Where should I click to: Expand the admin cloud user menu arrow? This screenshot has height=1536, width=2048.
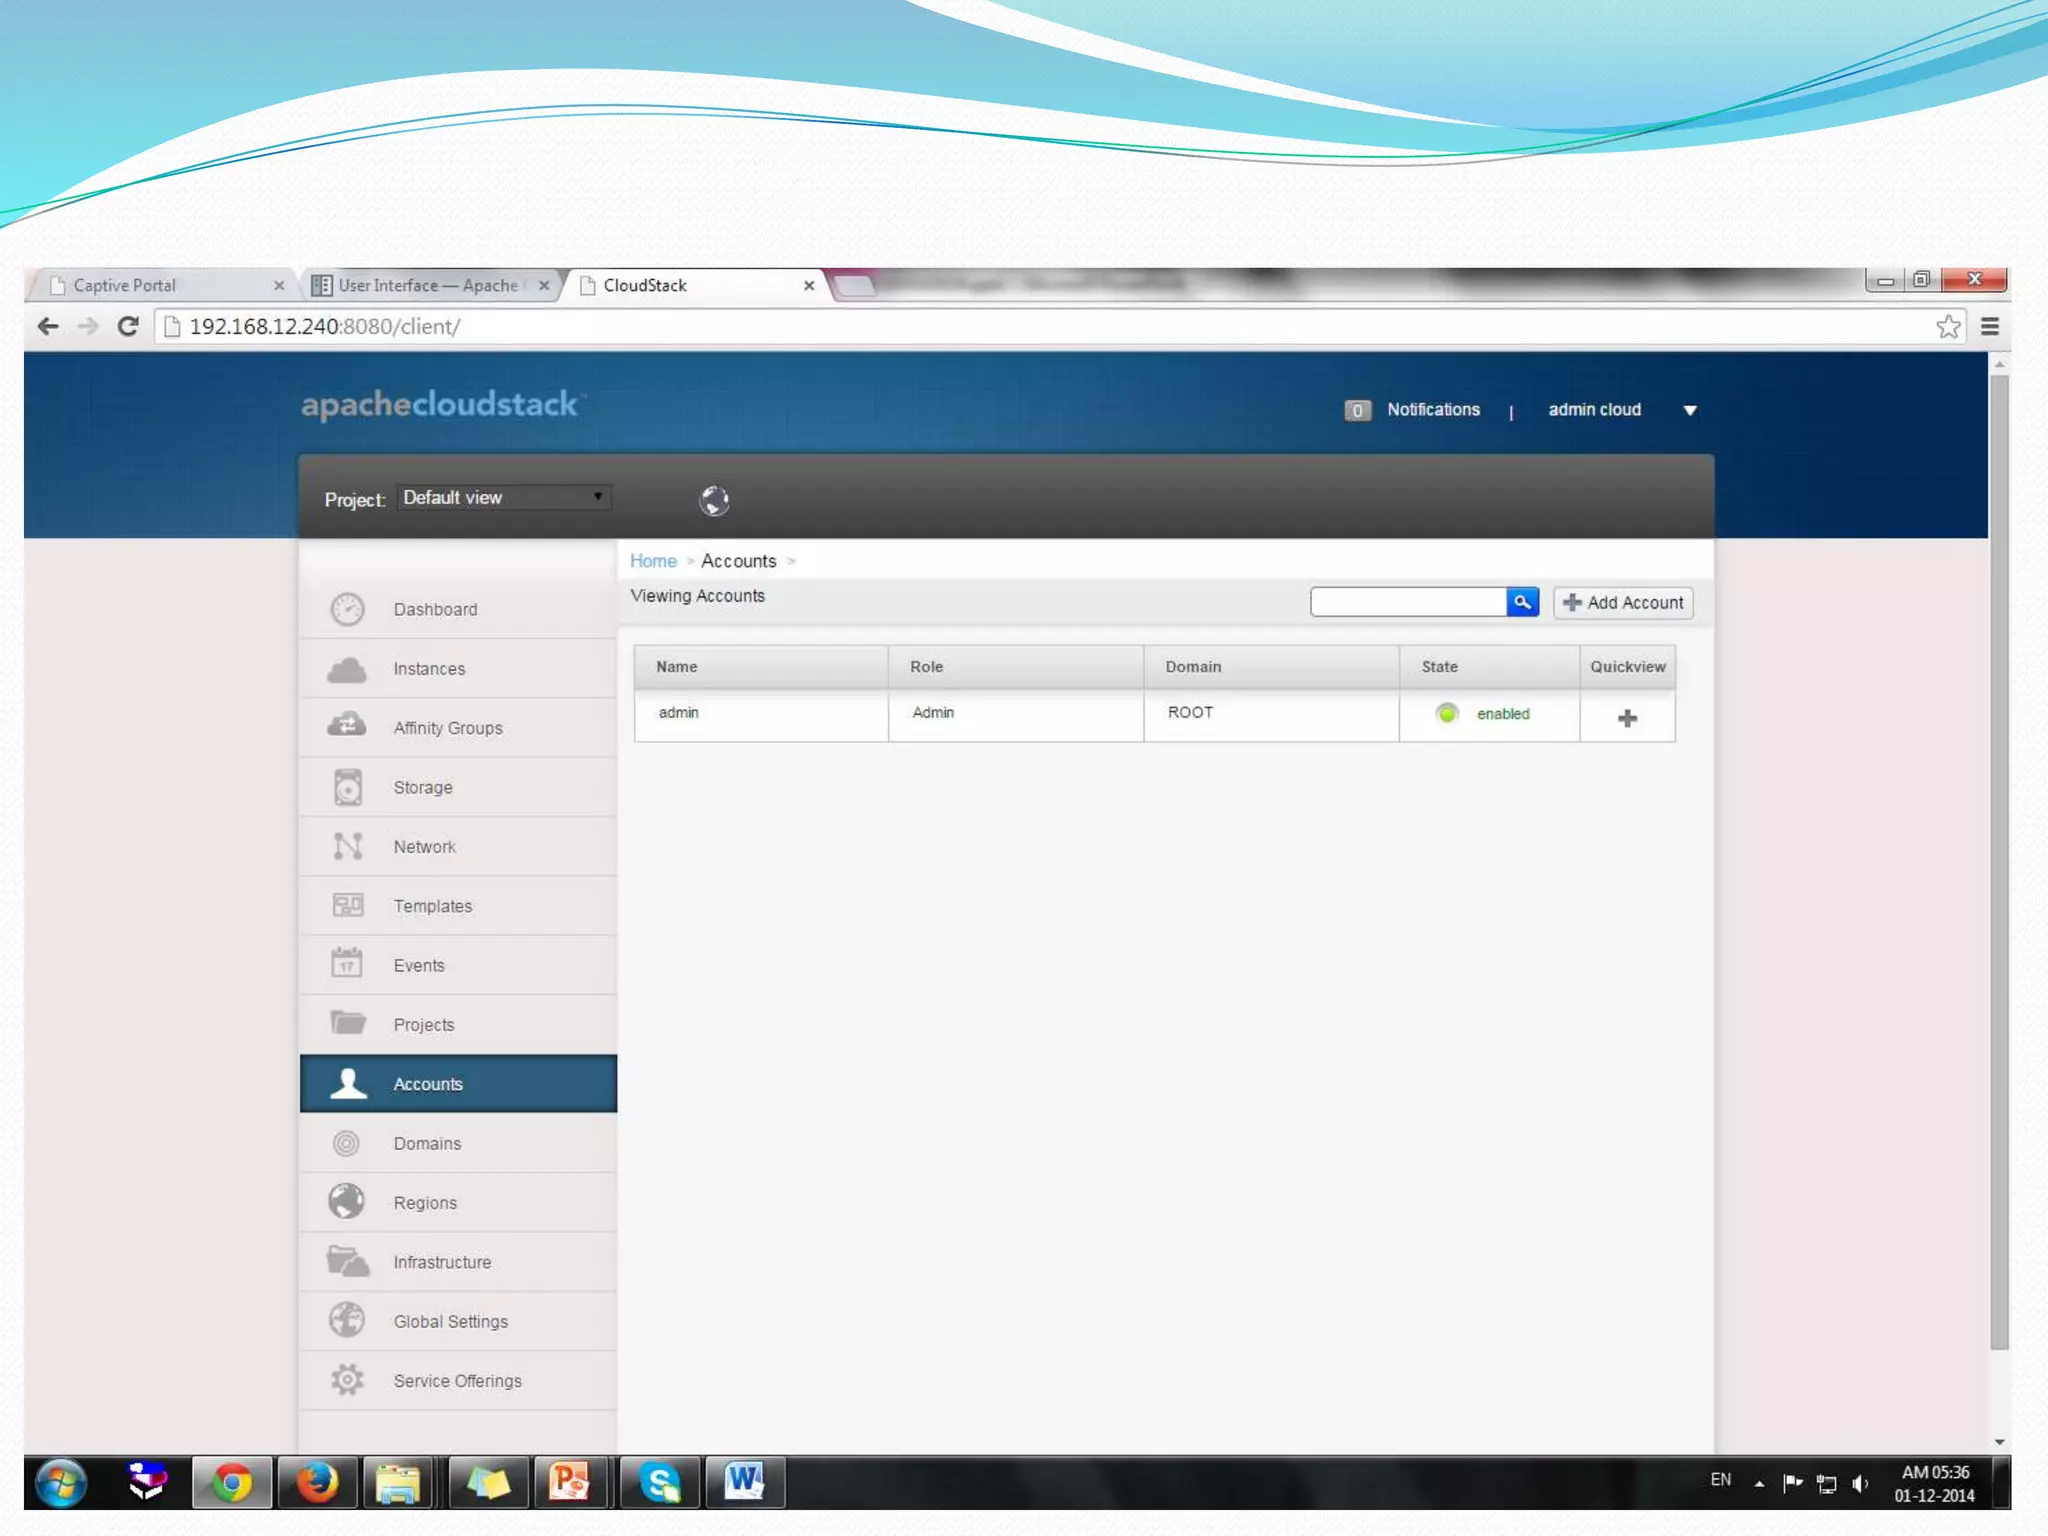[1690, 410]
